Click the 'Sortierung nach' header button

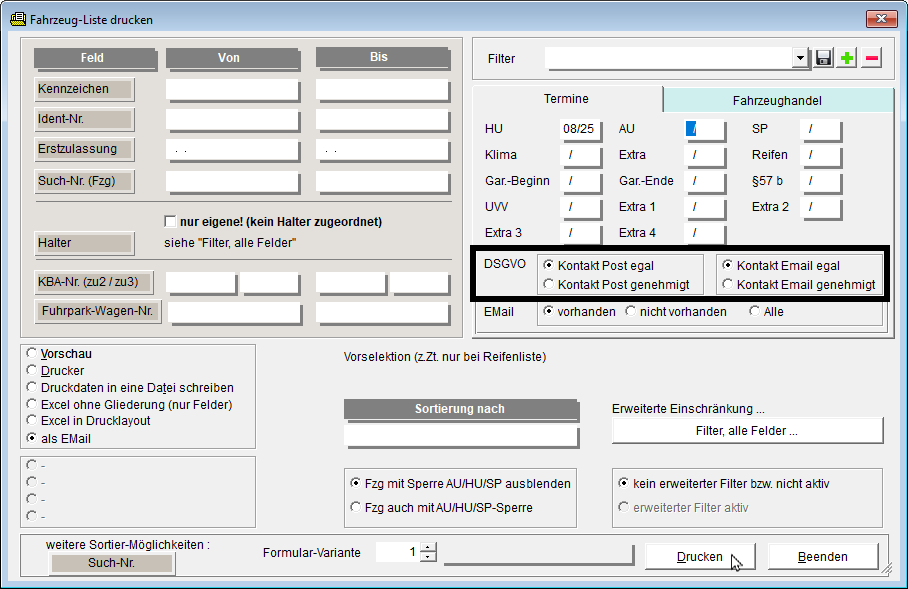tap(460, 409)
